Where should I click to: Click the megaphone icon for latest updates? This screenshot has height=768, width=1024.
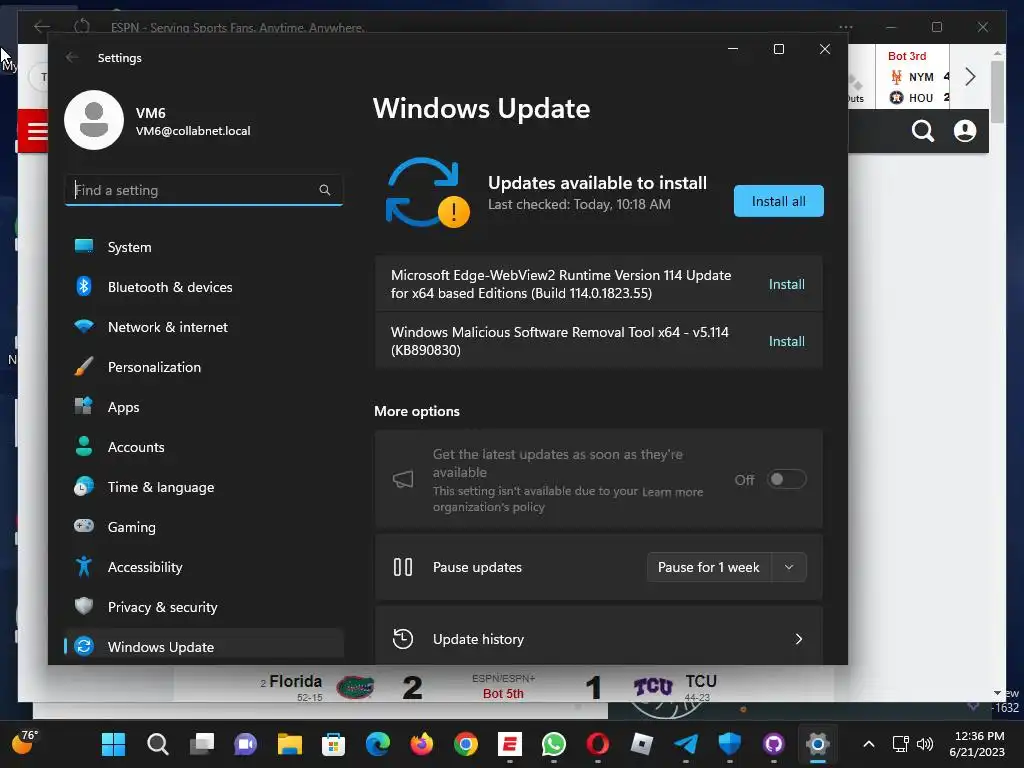coord(403,479)
